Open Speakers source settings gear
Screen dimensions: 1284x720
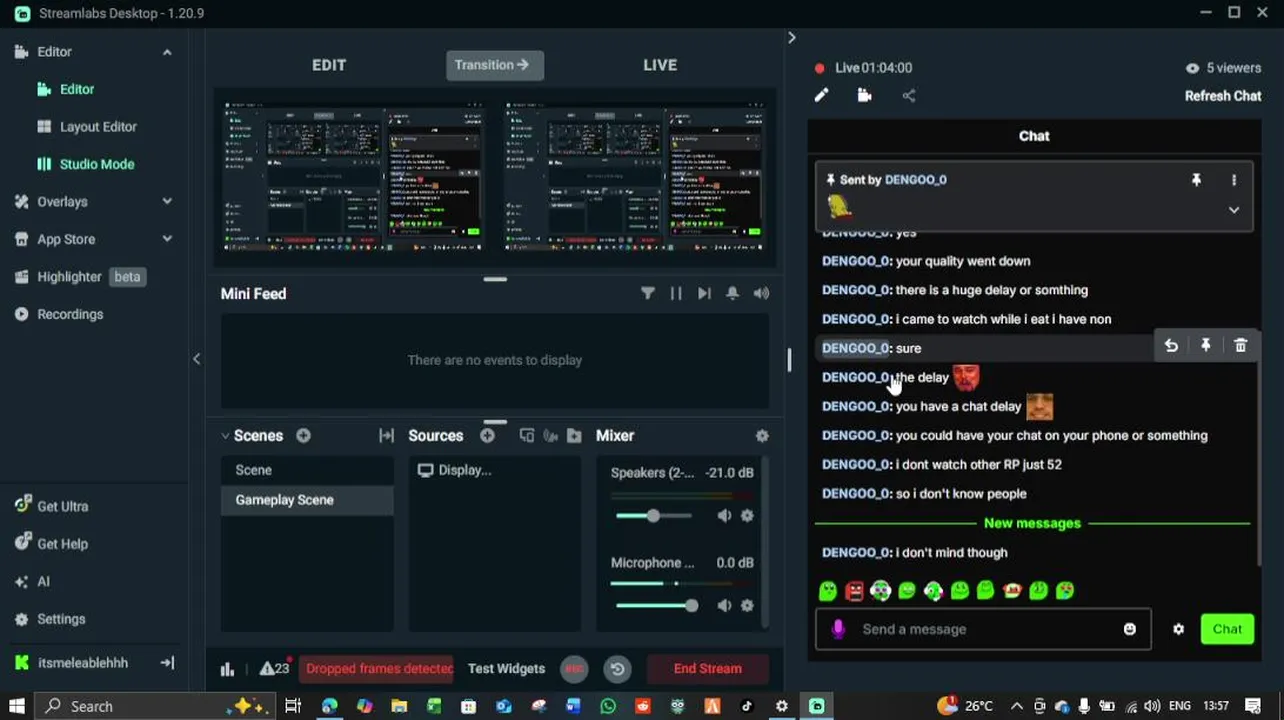click(747, 516)
